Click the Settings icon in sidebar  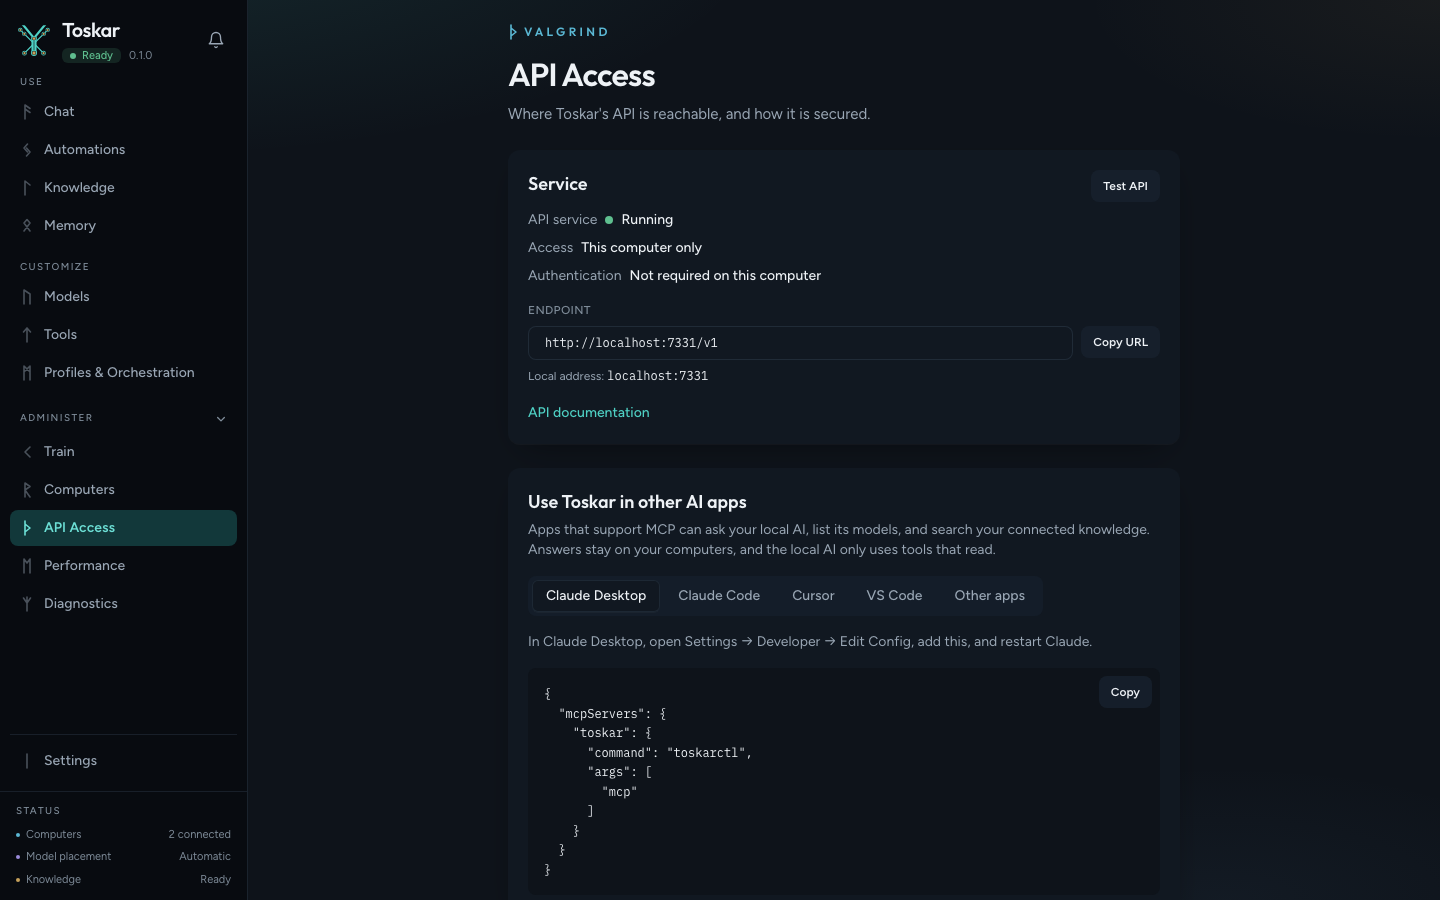click(x=27, y=761)
